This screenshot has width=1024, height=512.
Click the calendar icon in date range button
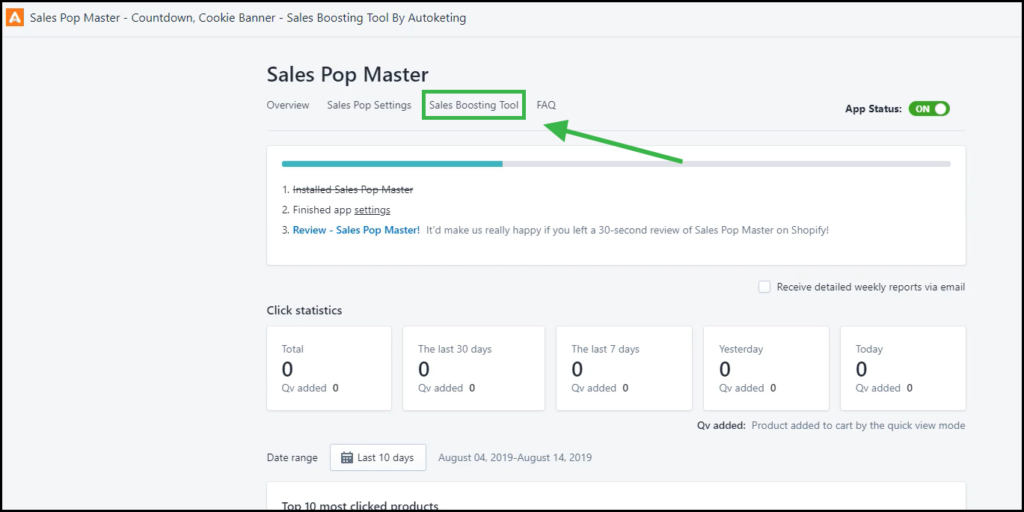[347, 458]
